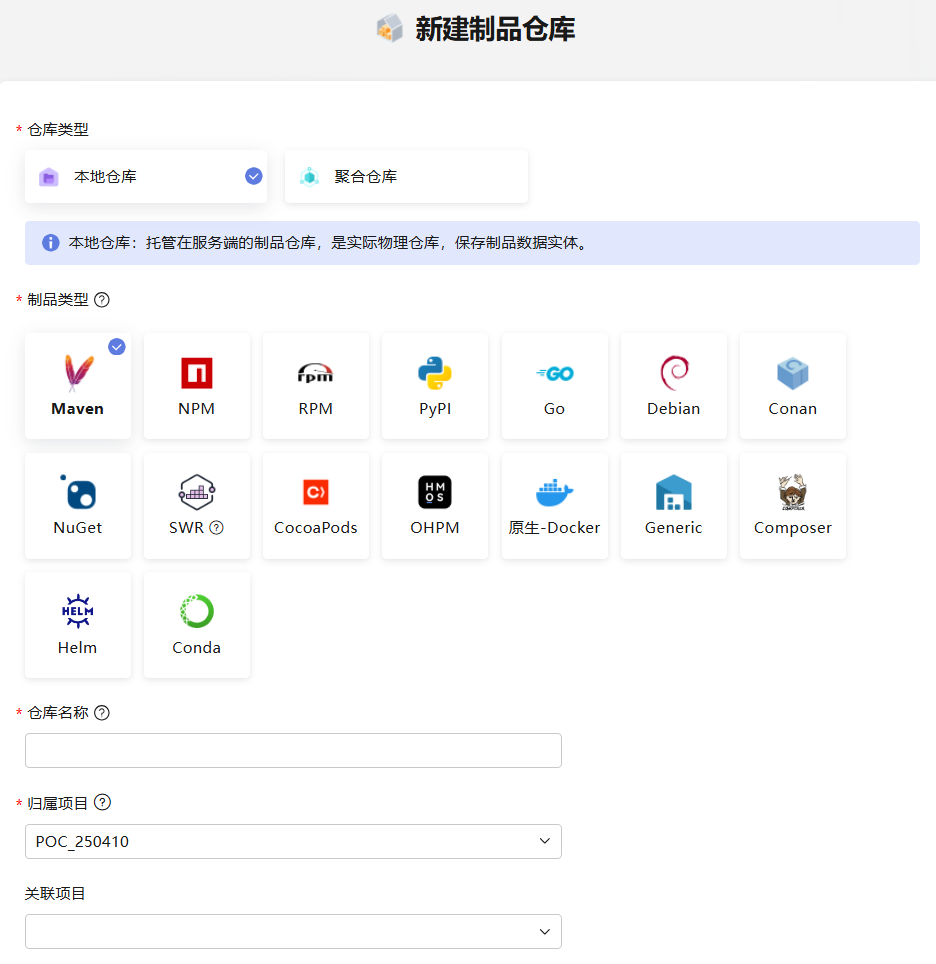This screenshot has width=936, height=964.
Task: Click the teal 聚合仓库 icon
Action: tap(309, 177)
